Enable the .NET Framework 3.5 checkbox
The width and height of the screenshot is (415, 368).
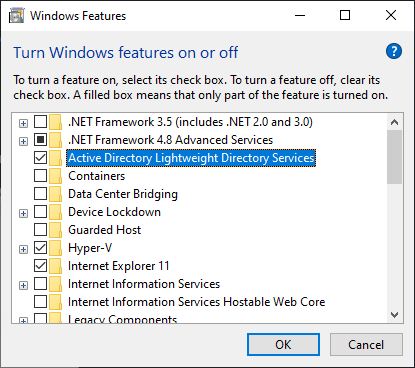[x=40, y=122]
